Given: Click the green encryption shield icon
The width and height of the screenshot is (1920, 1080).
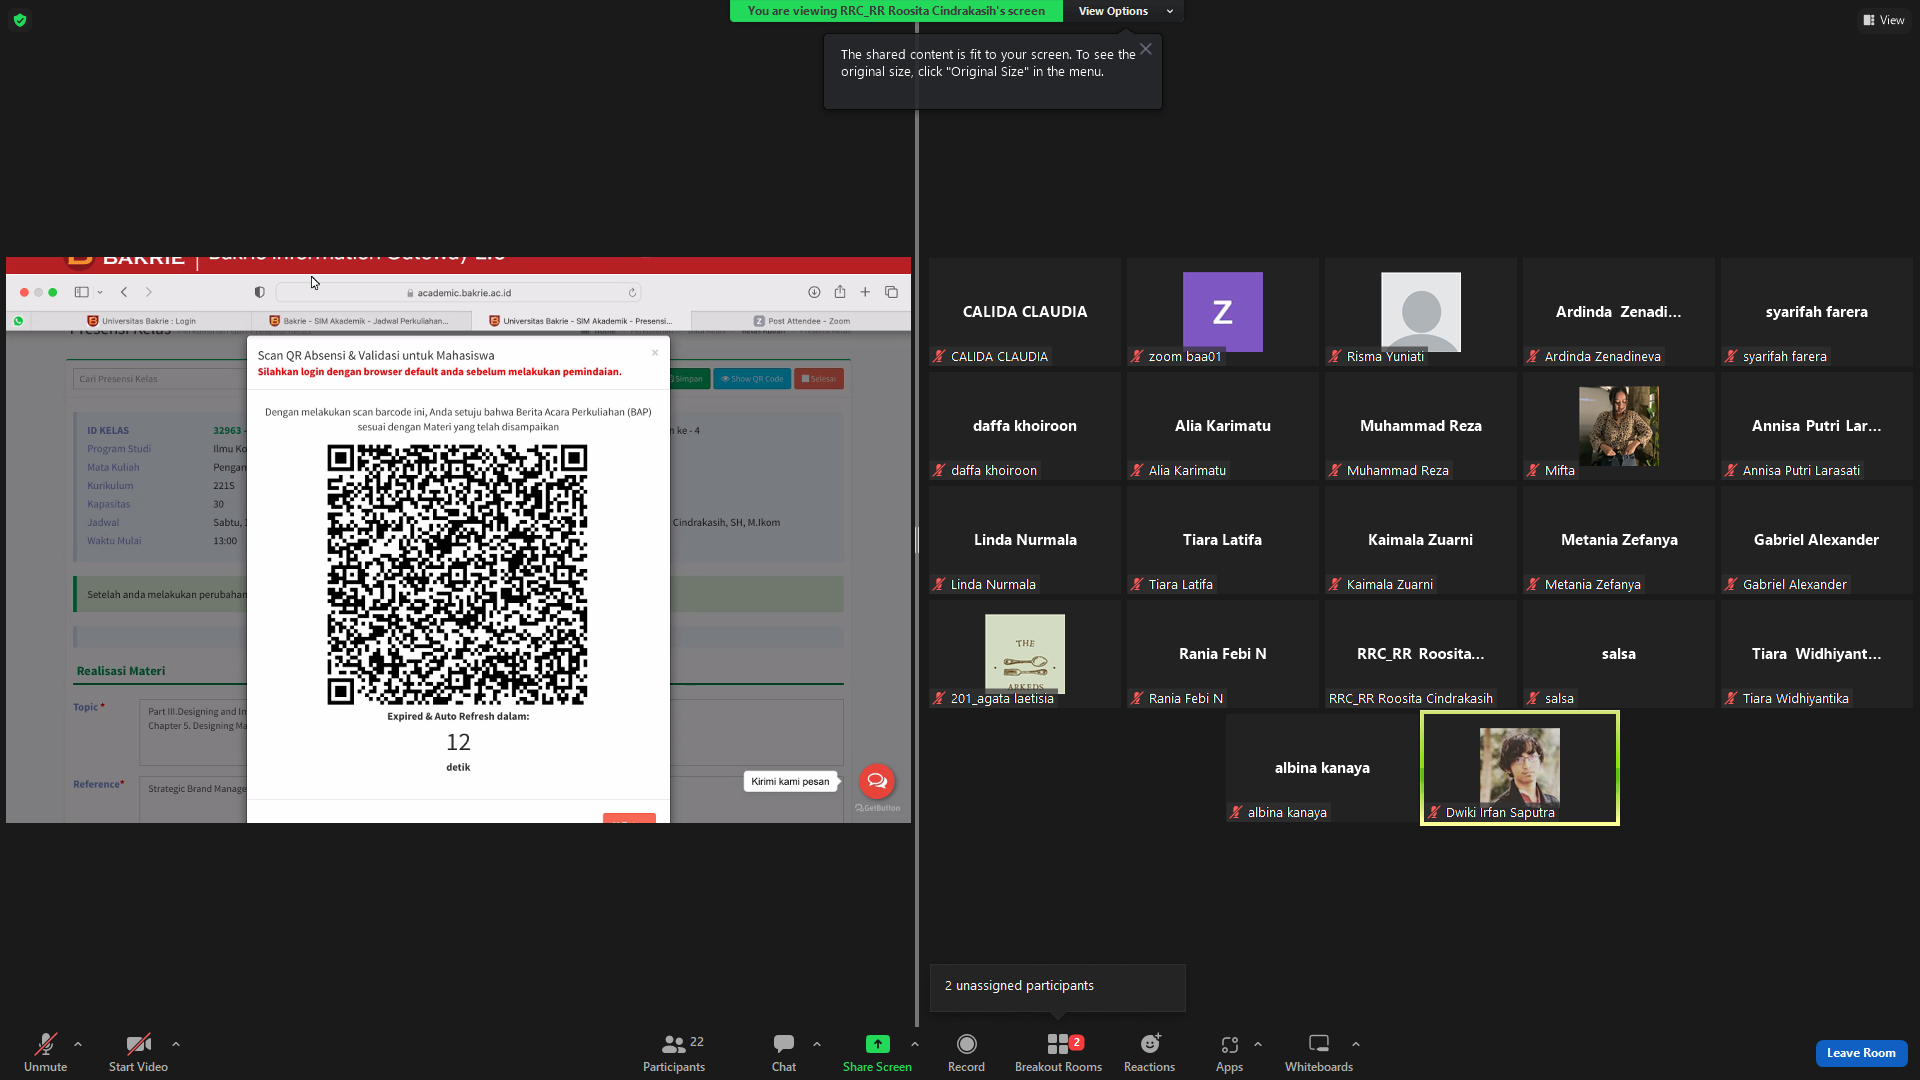Looking at the screenshot, I should [20, 20].
